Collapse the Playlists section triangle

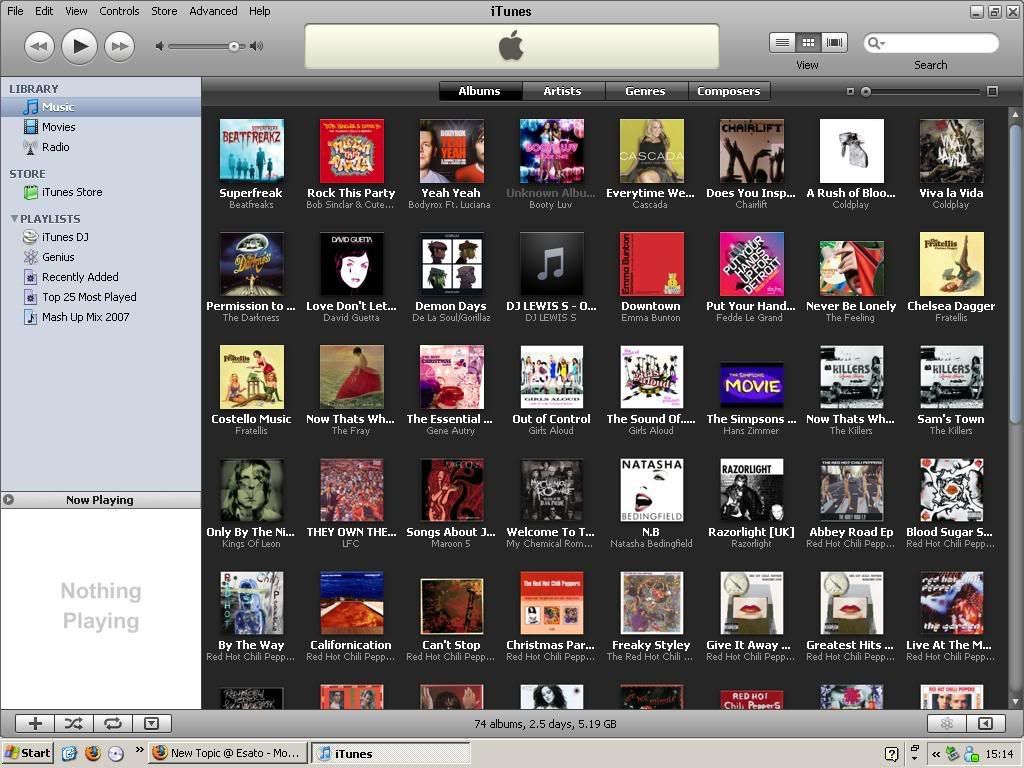tap(14, 219)
